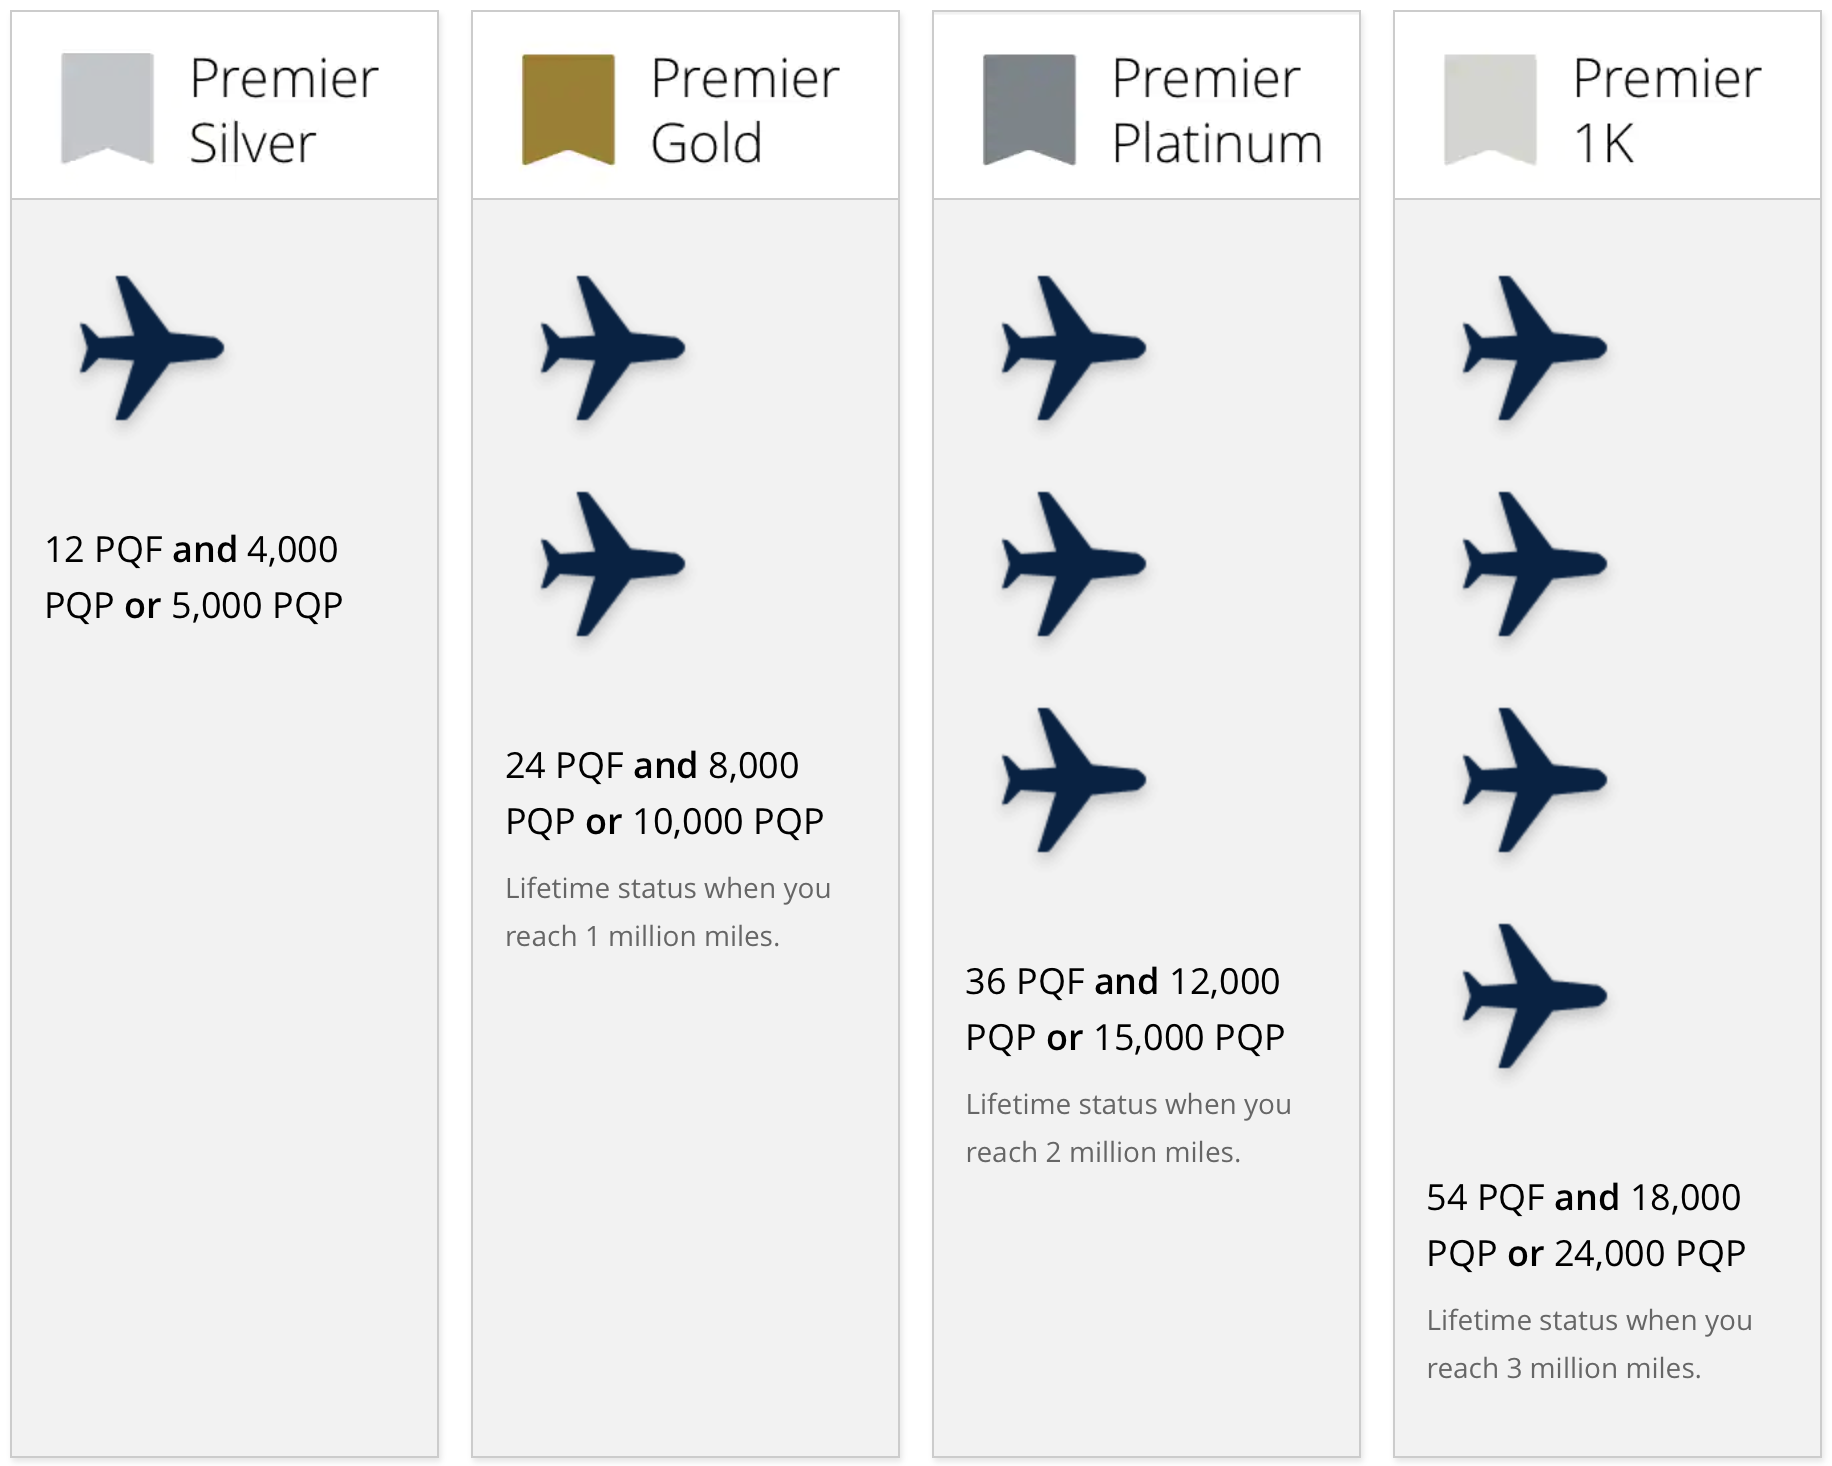Click the gold Premier Gold badge icon

pos(568,109)
